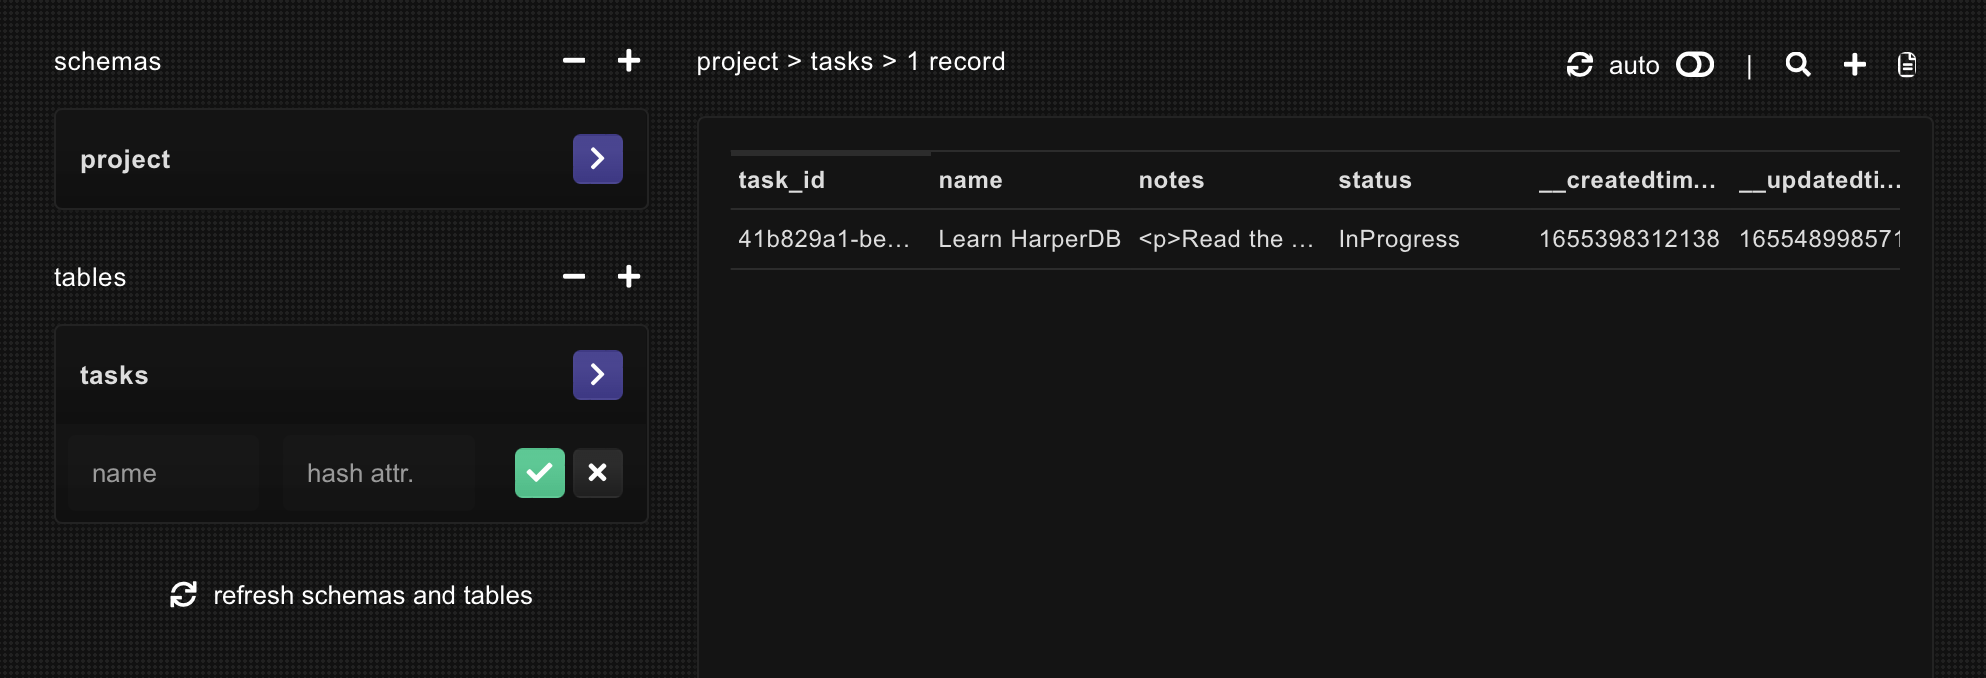Add a schema using the schemas plus control
Screen dimensions: 1986x678
click(629, 61)
